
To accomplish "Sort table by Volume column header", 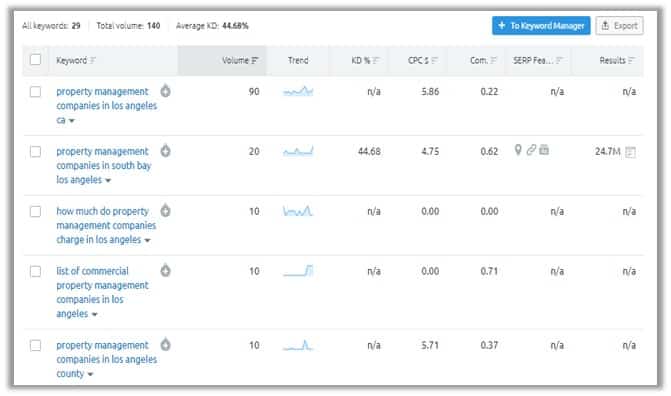I will [240, 60].
